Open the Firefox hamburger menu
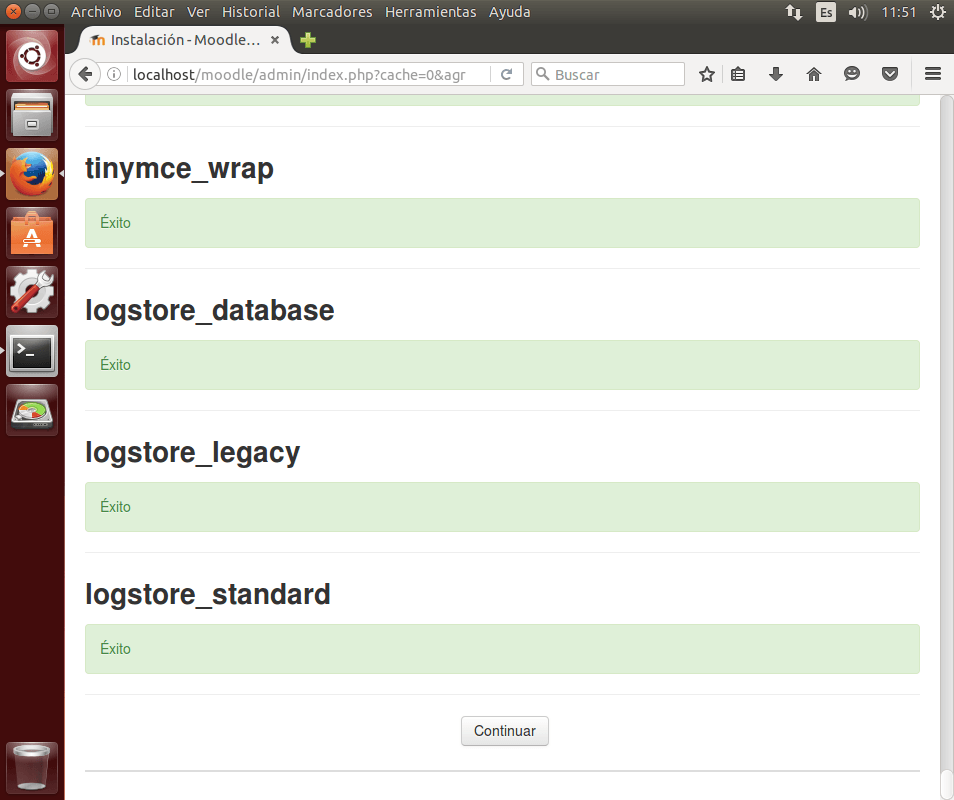This screenshot has height=800, width=954. (x=933, y=74)
